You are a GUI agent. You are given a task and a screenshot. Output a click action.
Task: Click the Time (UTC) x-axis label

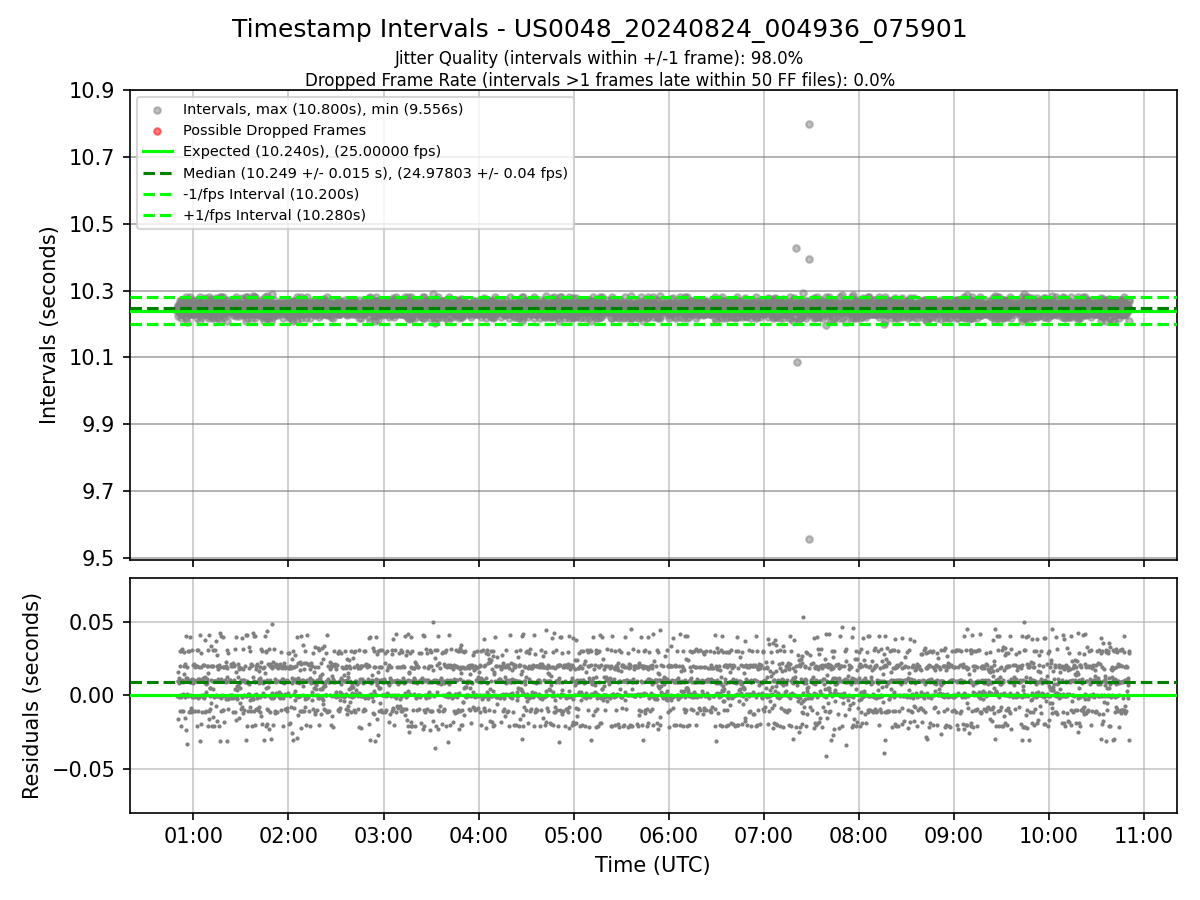tap(652, 865)
